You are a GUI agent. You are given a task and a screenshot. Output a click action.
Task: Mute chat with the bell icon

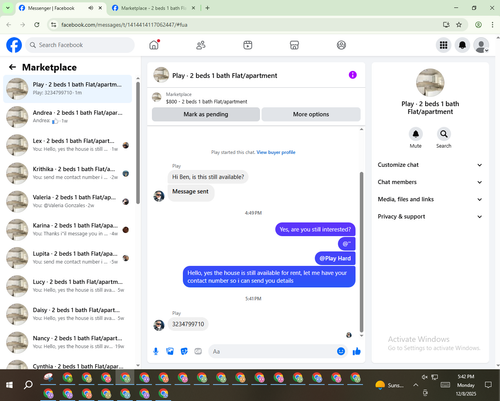[416, 134]
